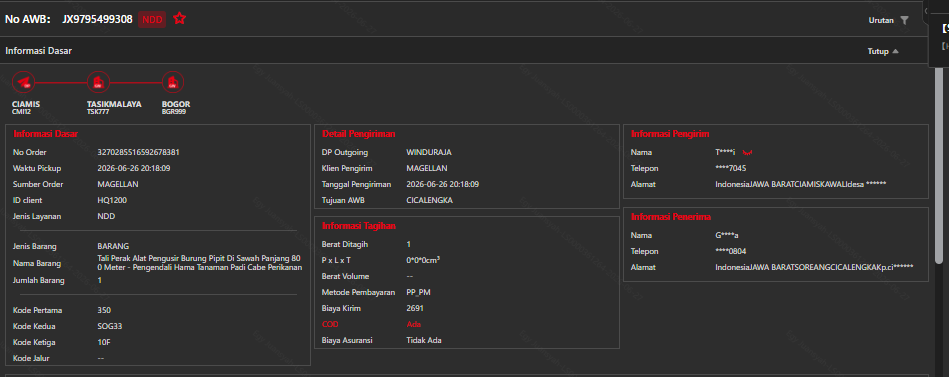Click the TASIKMALAYA gateway station icon

pos(98,82)
